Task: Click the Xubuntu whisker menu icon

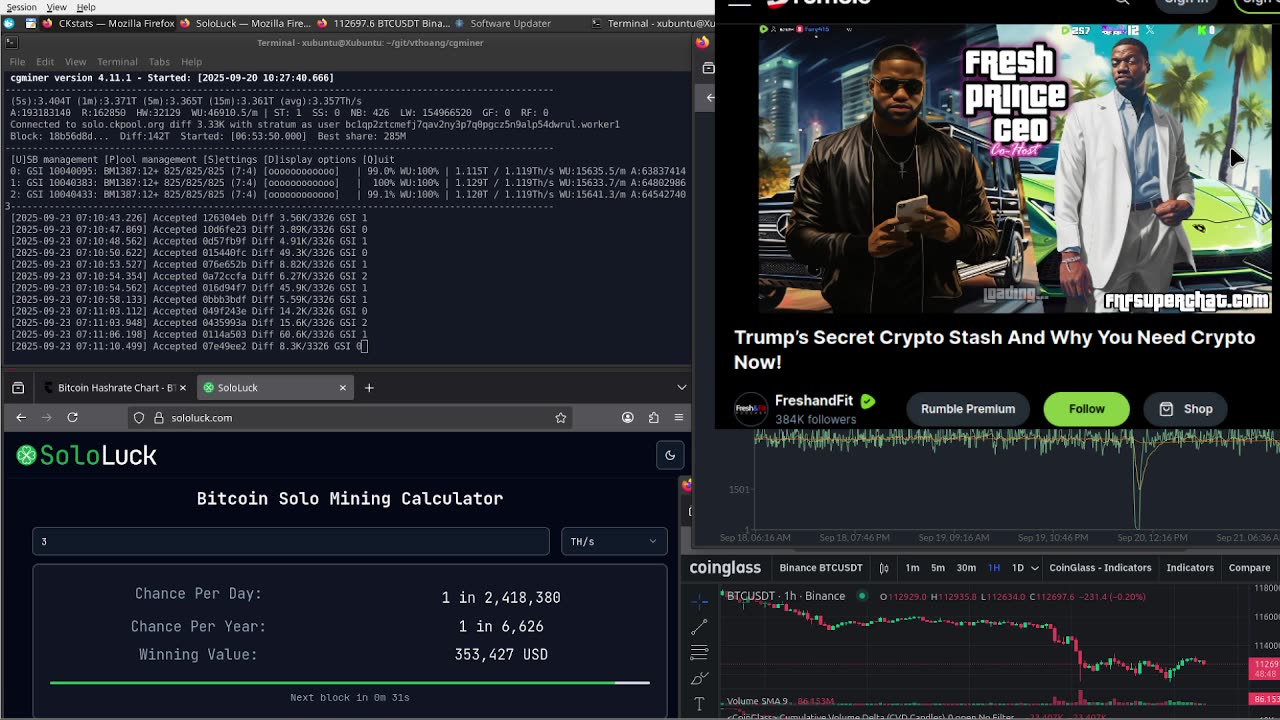Action: 9,23
